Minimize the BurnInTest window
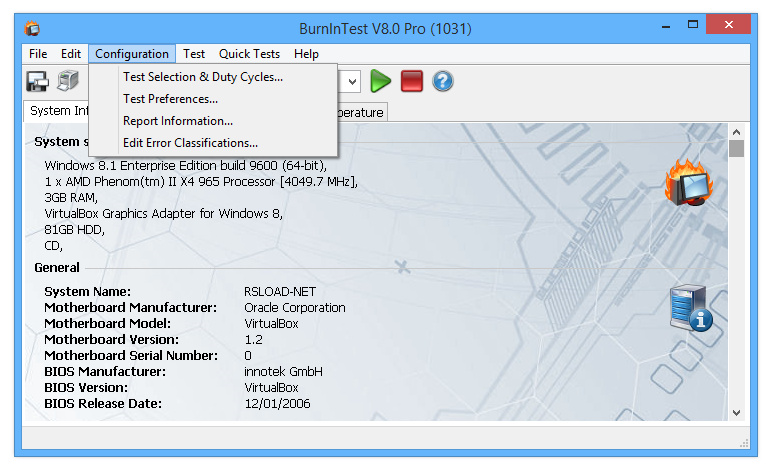This screenshot has height=473, width=774. [666, 26]
